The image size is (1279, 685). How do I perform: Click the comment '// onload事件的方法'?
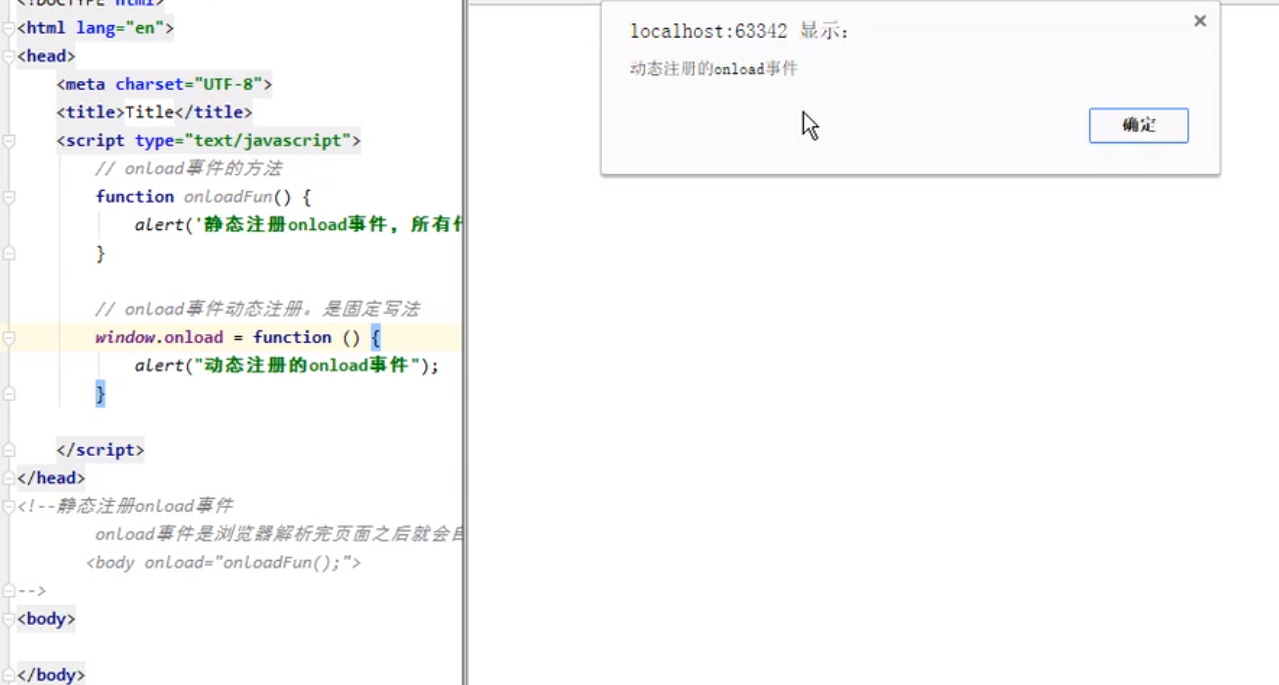189,168
